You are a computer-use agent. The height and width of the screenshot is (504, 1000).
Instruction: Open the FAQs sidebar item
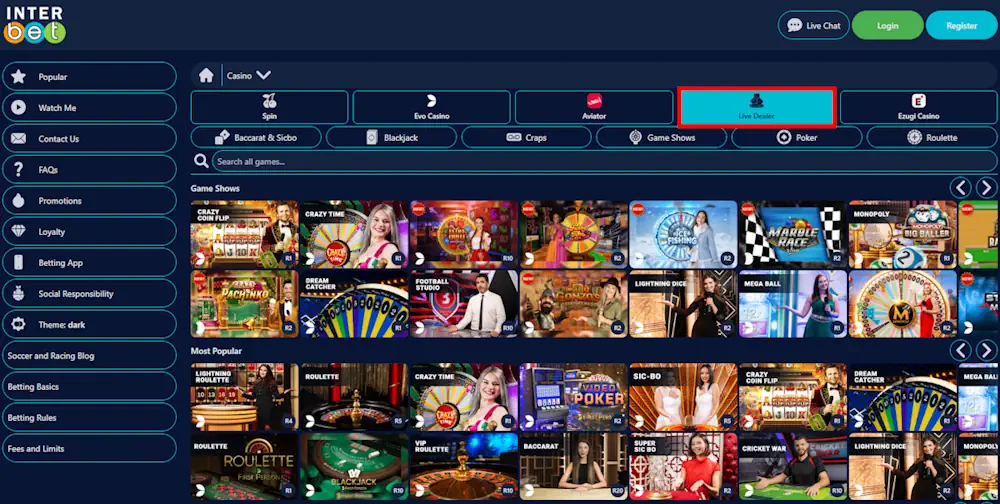pos(89,170)
